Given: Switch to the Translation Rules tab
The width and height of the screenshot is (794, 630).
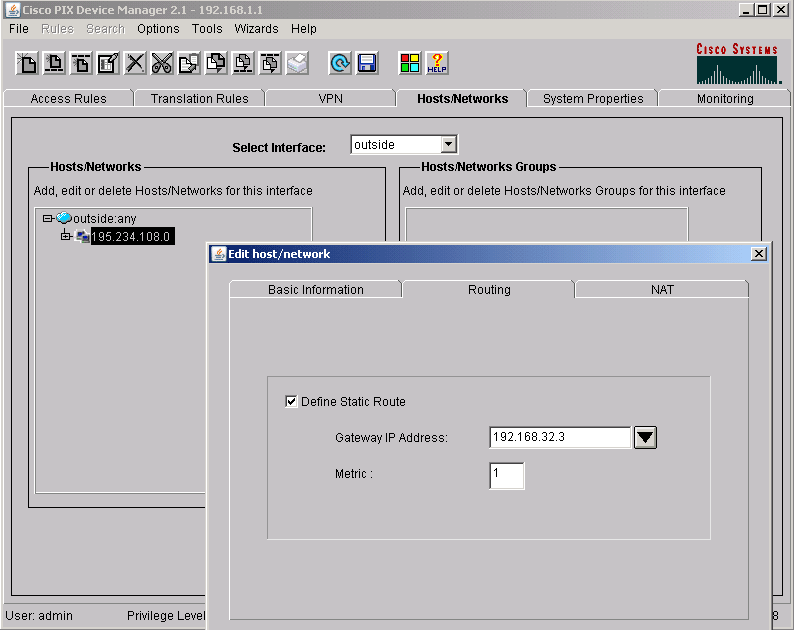Looking at the screenshot, I should coord(200,98).
